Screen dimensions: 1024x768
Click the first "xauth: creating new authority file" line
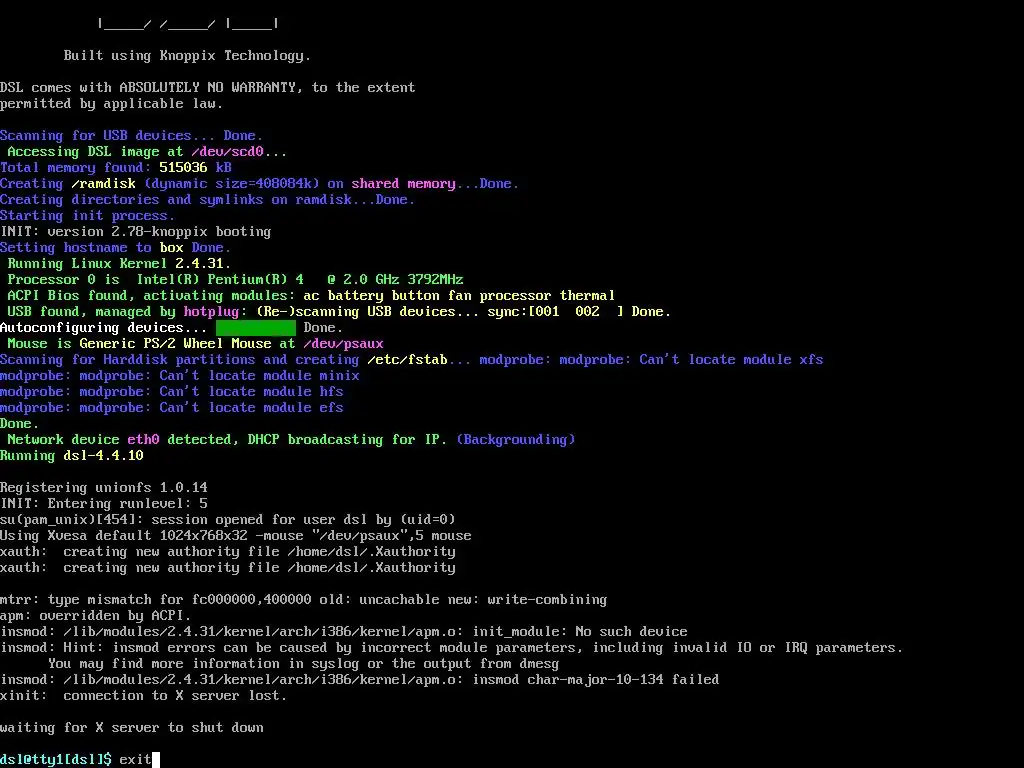[x=227, y=552]
